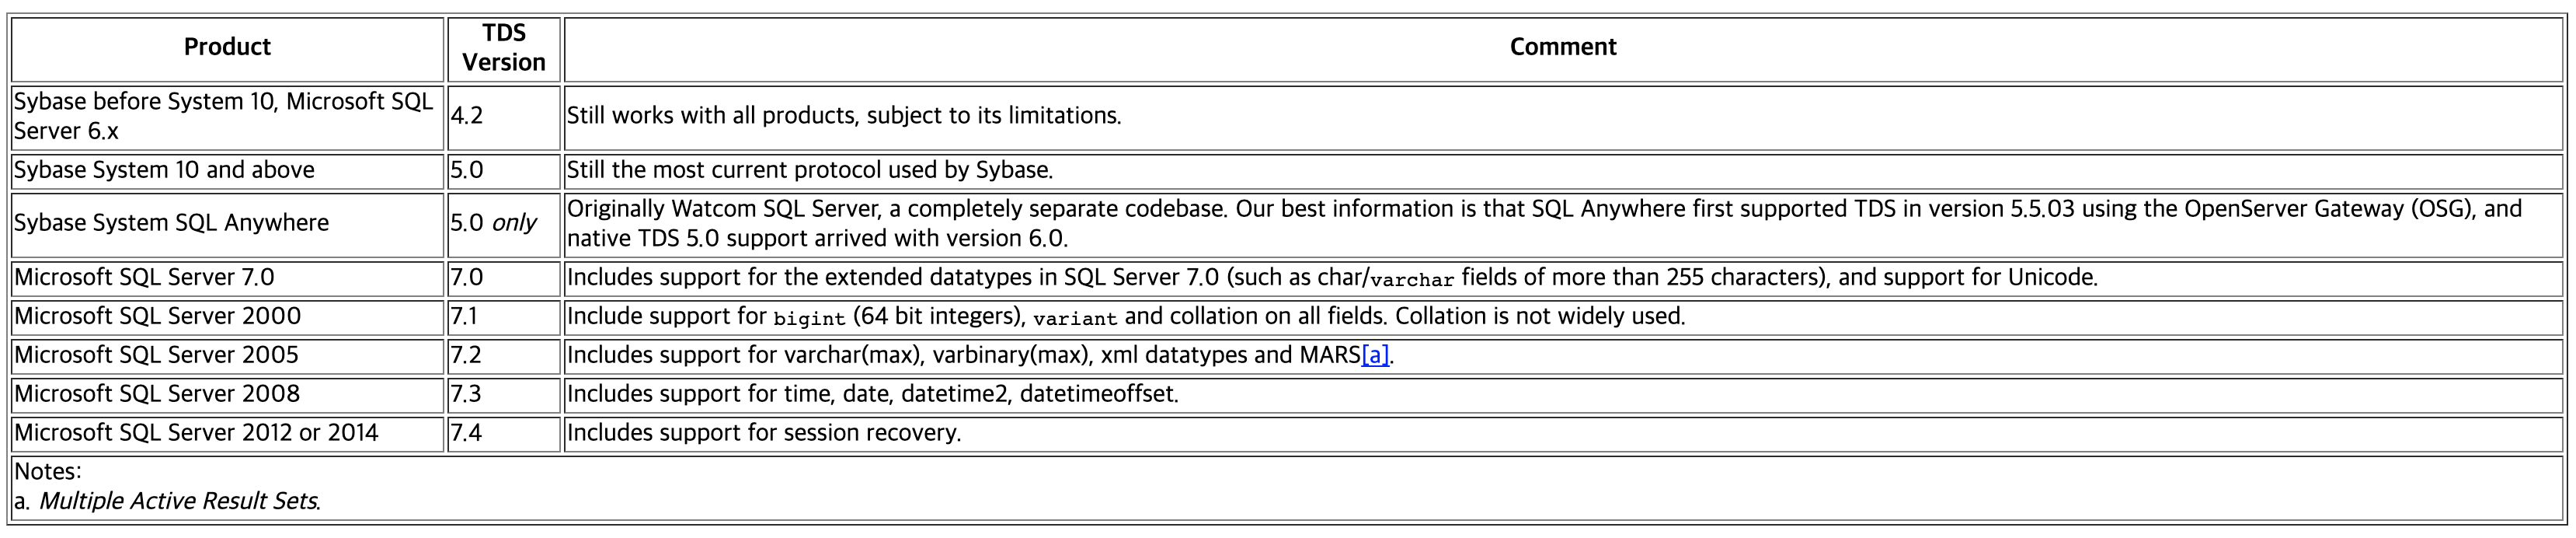Select the Sybase System 10 and above cell

(x=227, y=171)
